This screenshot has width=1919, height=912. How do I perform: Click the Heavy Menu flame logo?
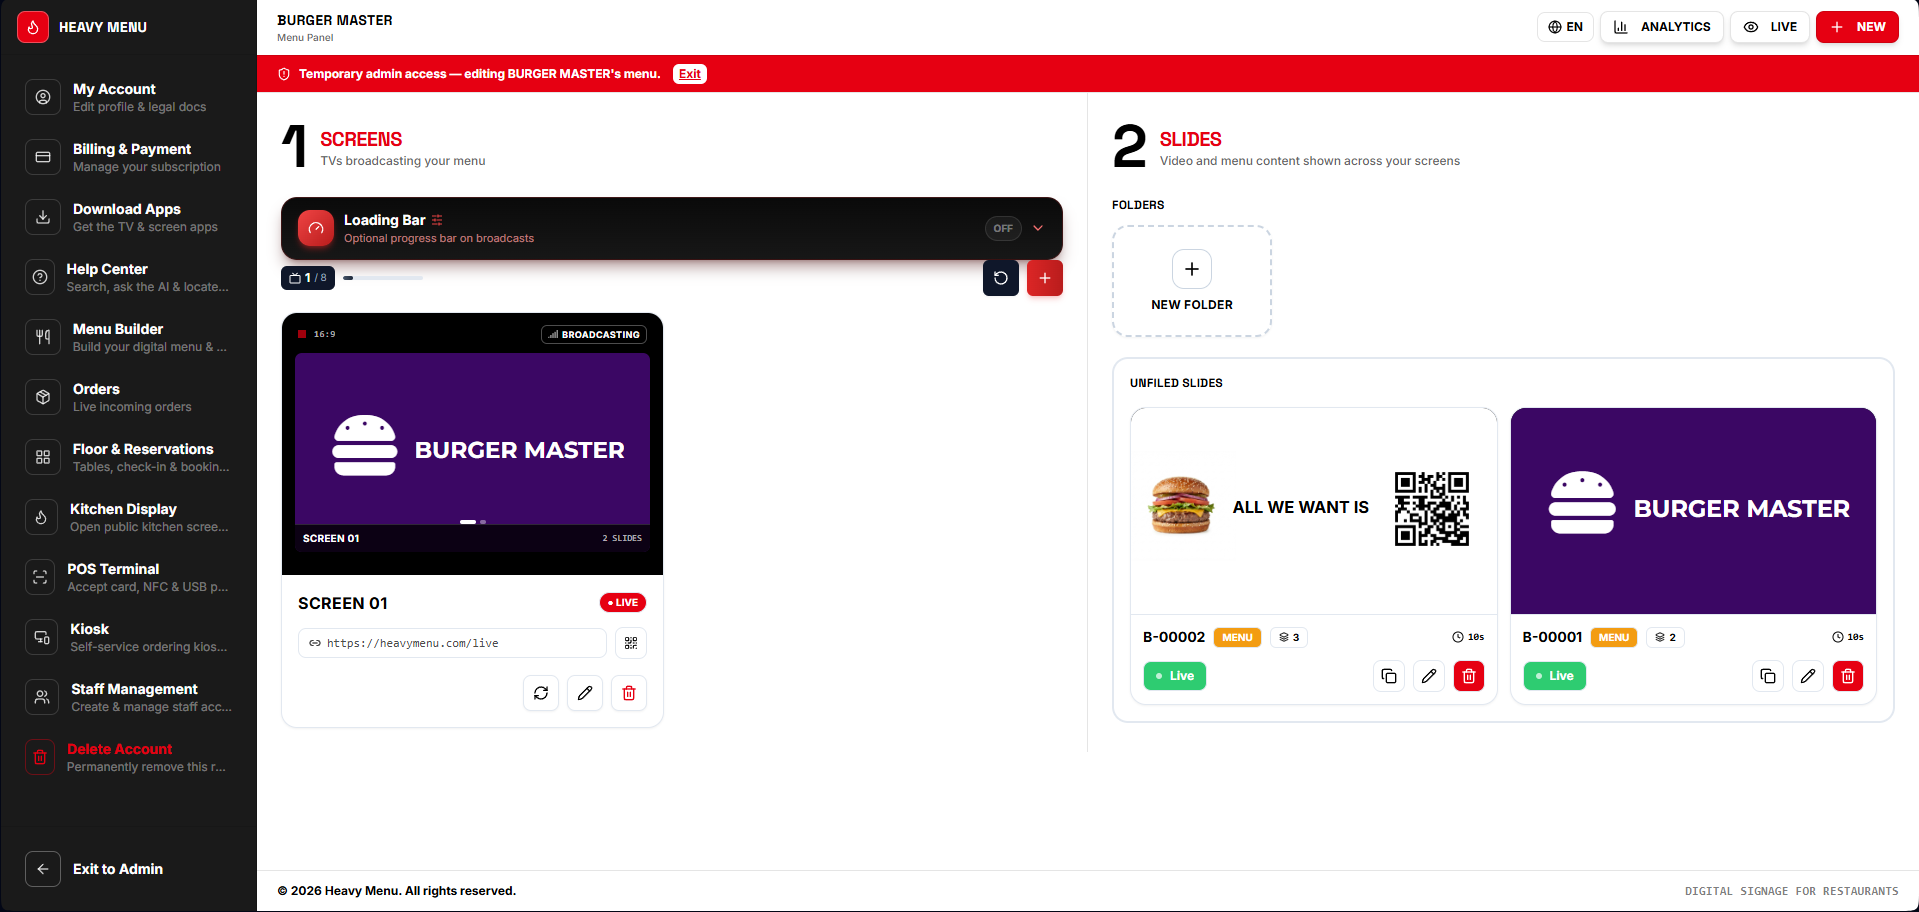[33, 27]
